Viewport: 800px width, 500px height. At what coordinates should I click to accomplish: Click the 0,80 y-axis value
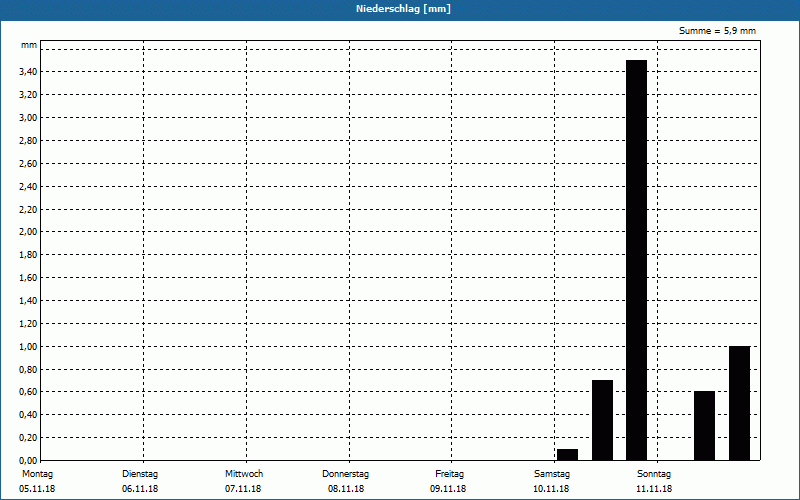pyautogui.click(x=28, y=370)
